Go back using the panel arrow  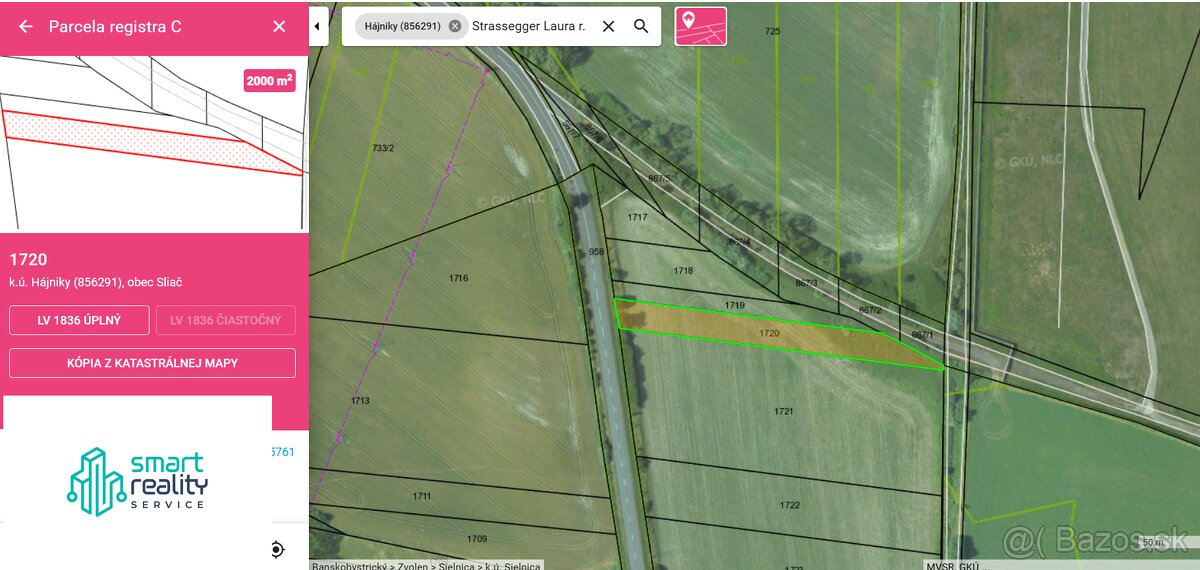coord(26,27)
